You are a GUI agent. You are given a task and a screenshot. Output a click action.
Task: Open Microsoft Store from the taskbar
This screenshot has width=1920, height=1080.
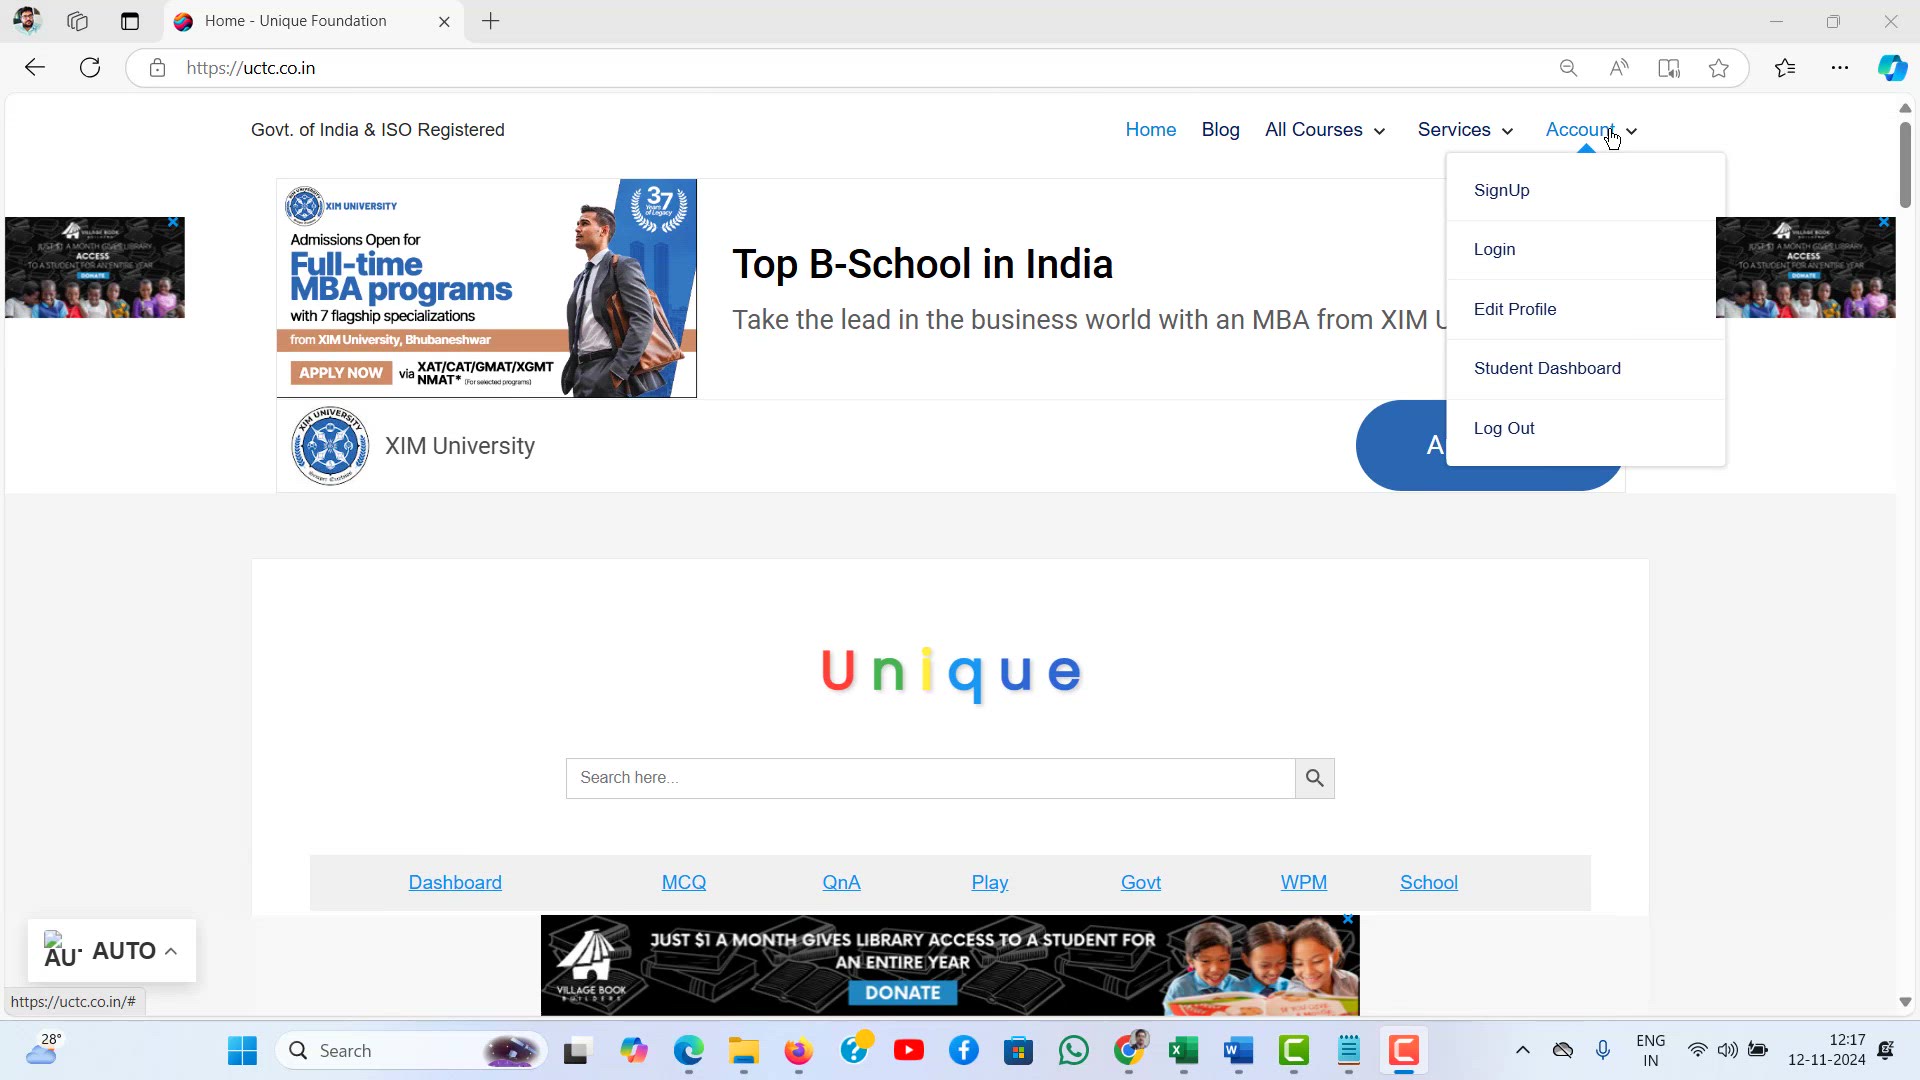pyautogui.click(x=1019, y=1051)
